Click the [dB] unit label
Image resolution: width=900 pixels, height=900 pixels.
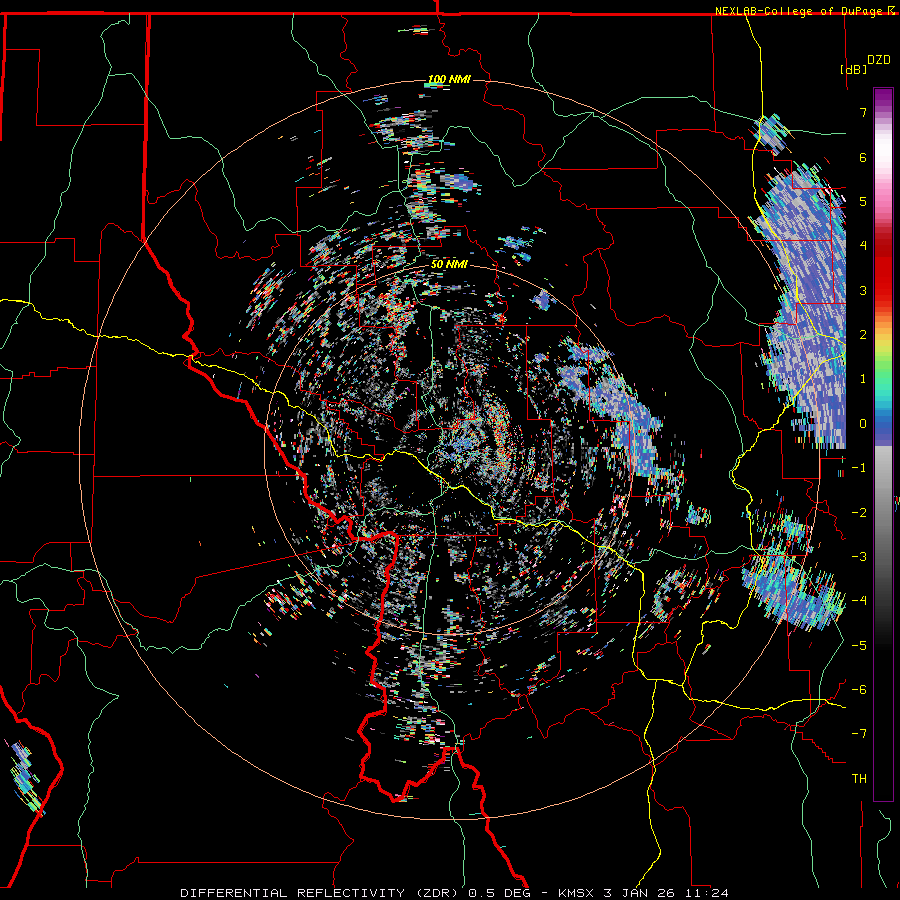point(854,70)
